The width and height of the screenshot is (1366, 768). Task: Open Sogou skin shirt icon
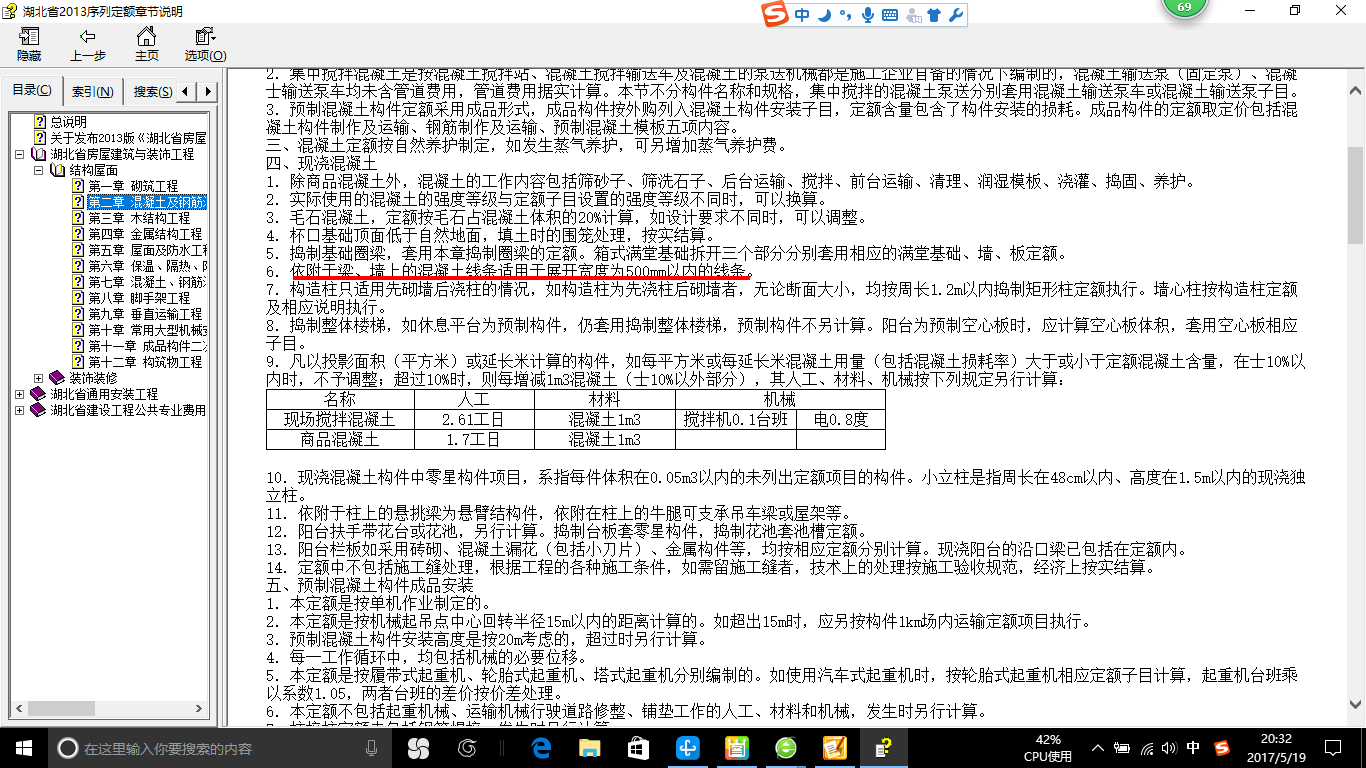pos(933,15)
